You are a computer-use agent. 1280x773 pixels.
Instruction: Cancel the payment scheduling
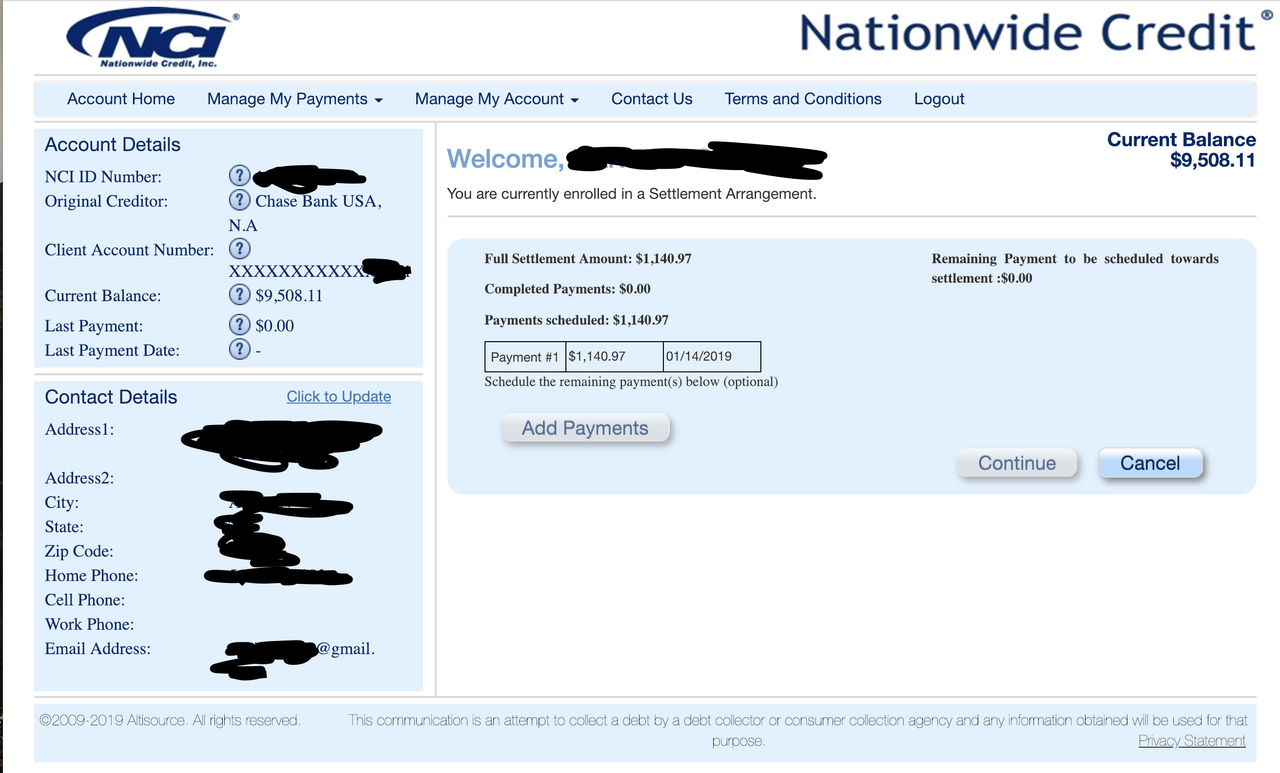pos(1150,463)
